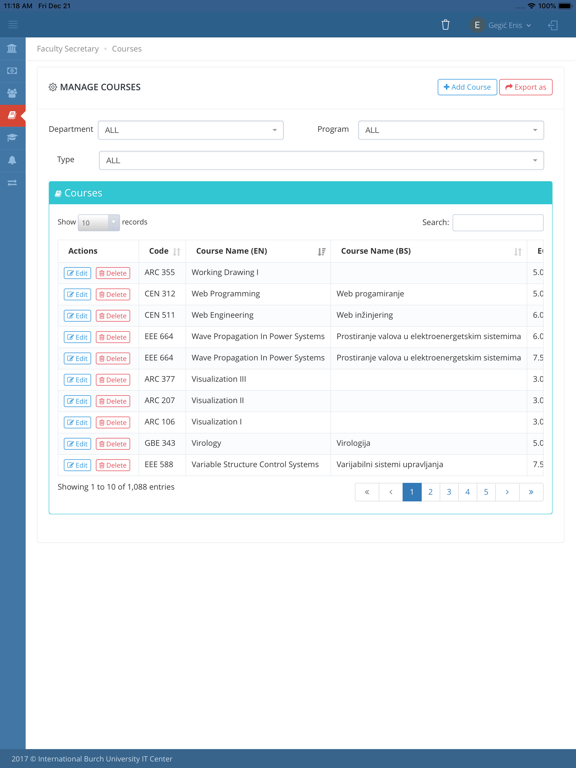Sort by Course Name (EN) arrow icon
This screenshot has height=768, width=576.
coord(321,252)
